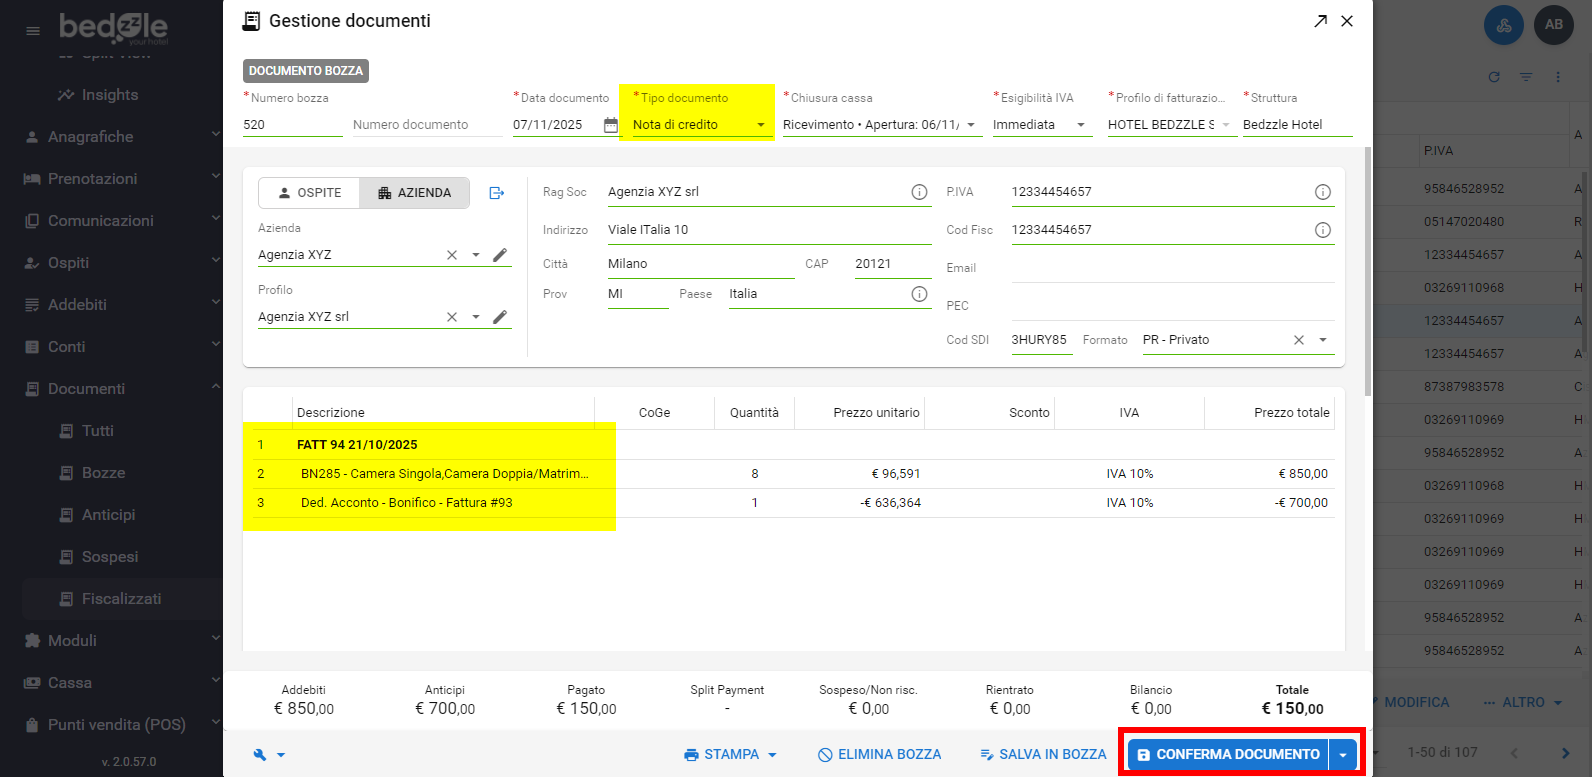The height and width of the screenshot is (777, 1592).
Task: Click the Email input field
Action: (x=1172, y=268)
